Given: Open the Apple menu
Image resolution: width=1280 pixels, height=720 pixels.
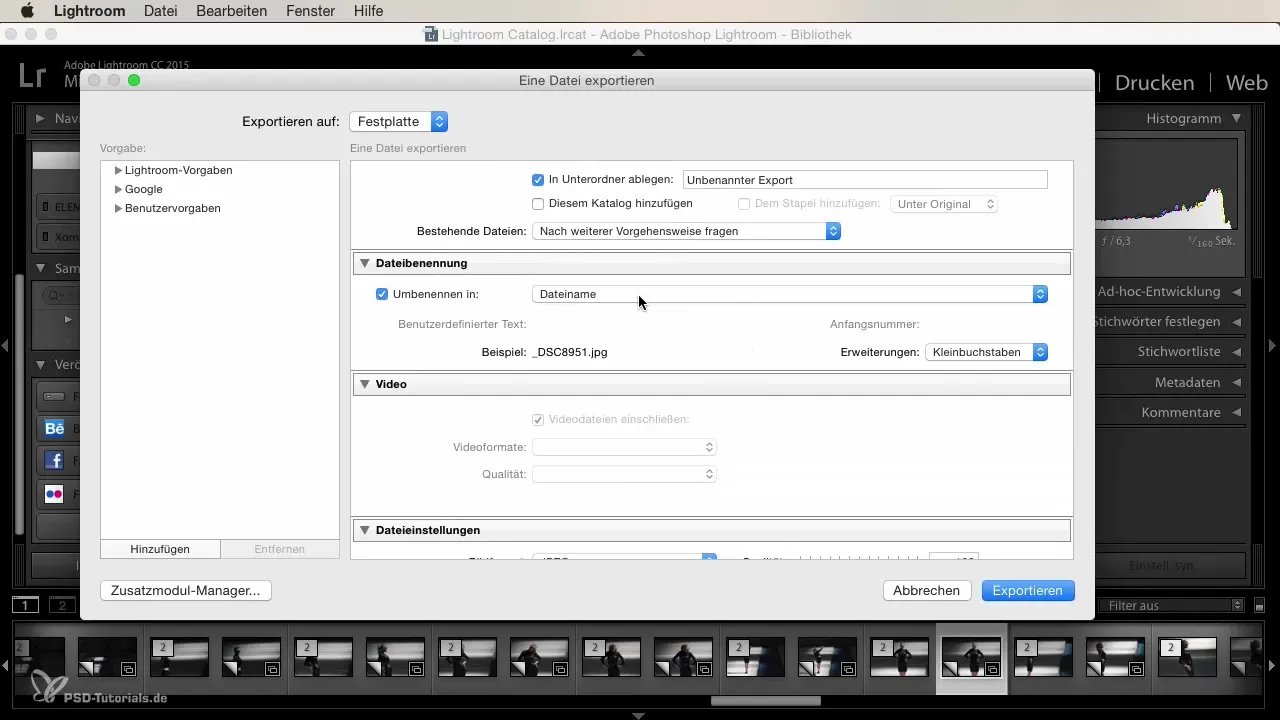Looking at the screenshot, I should pos(27,12).
